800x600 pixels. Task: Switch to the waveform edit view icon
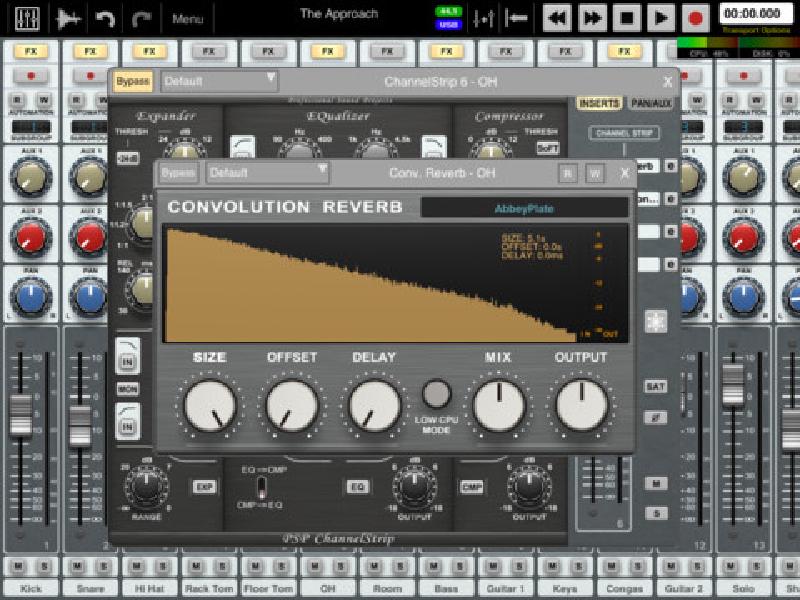[x=69, y=18]
